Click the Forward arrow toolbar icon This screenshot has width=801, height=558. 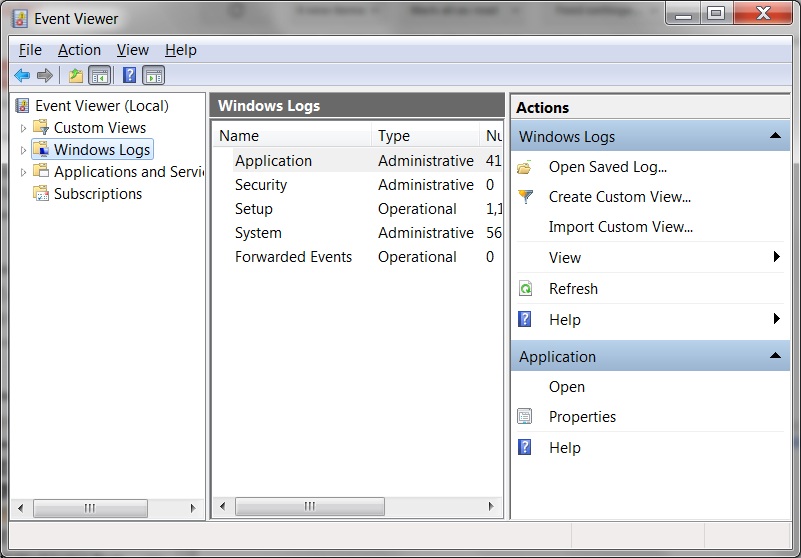[x=45, y=76]
